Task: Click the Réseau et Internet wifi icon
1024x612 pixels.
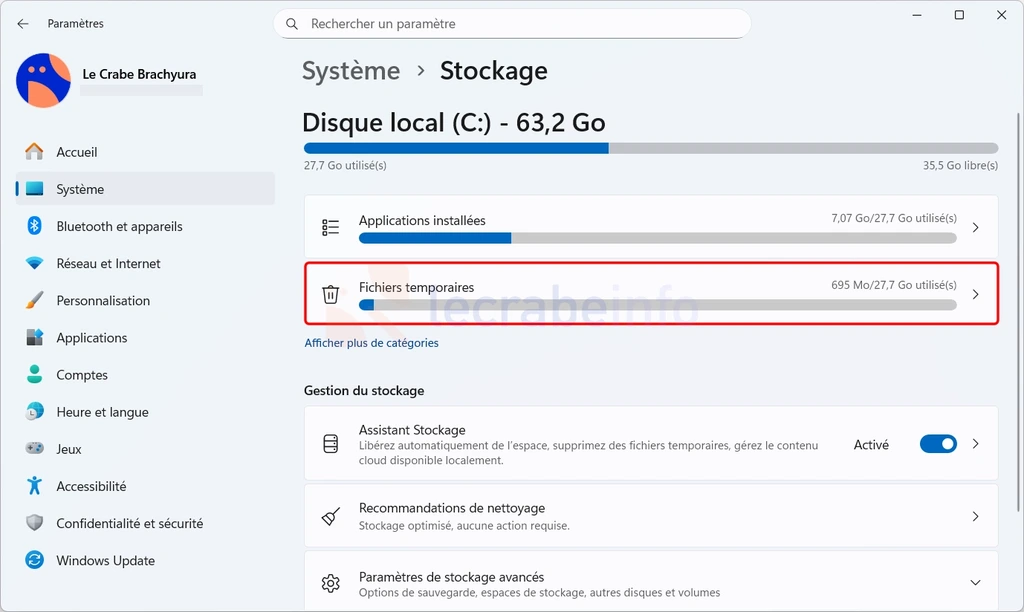Action: pyautogui.click(x=34, y=263)
